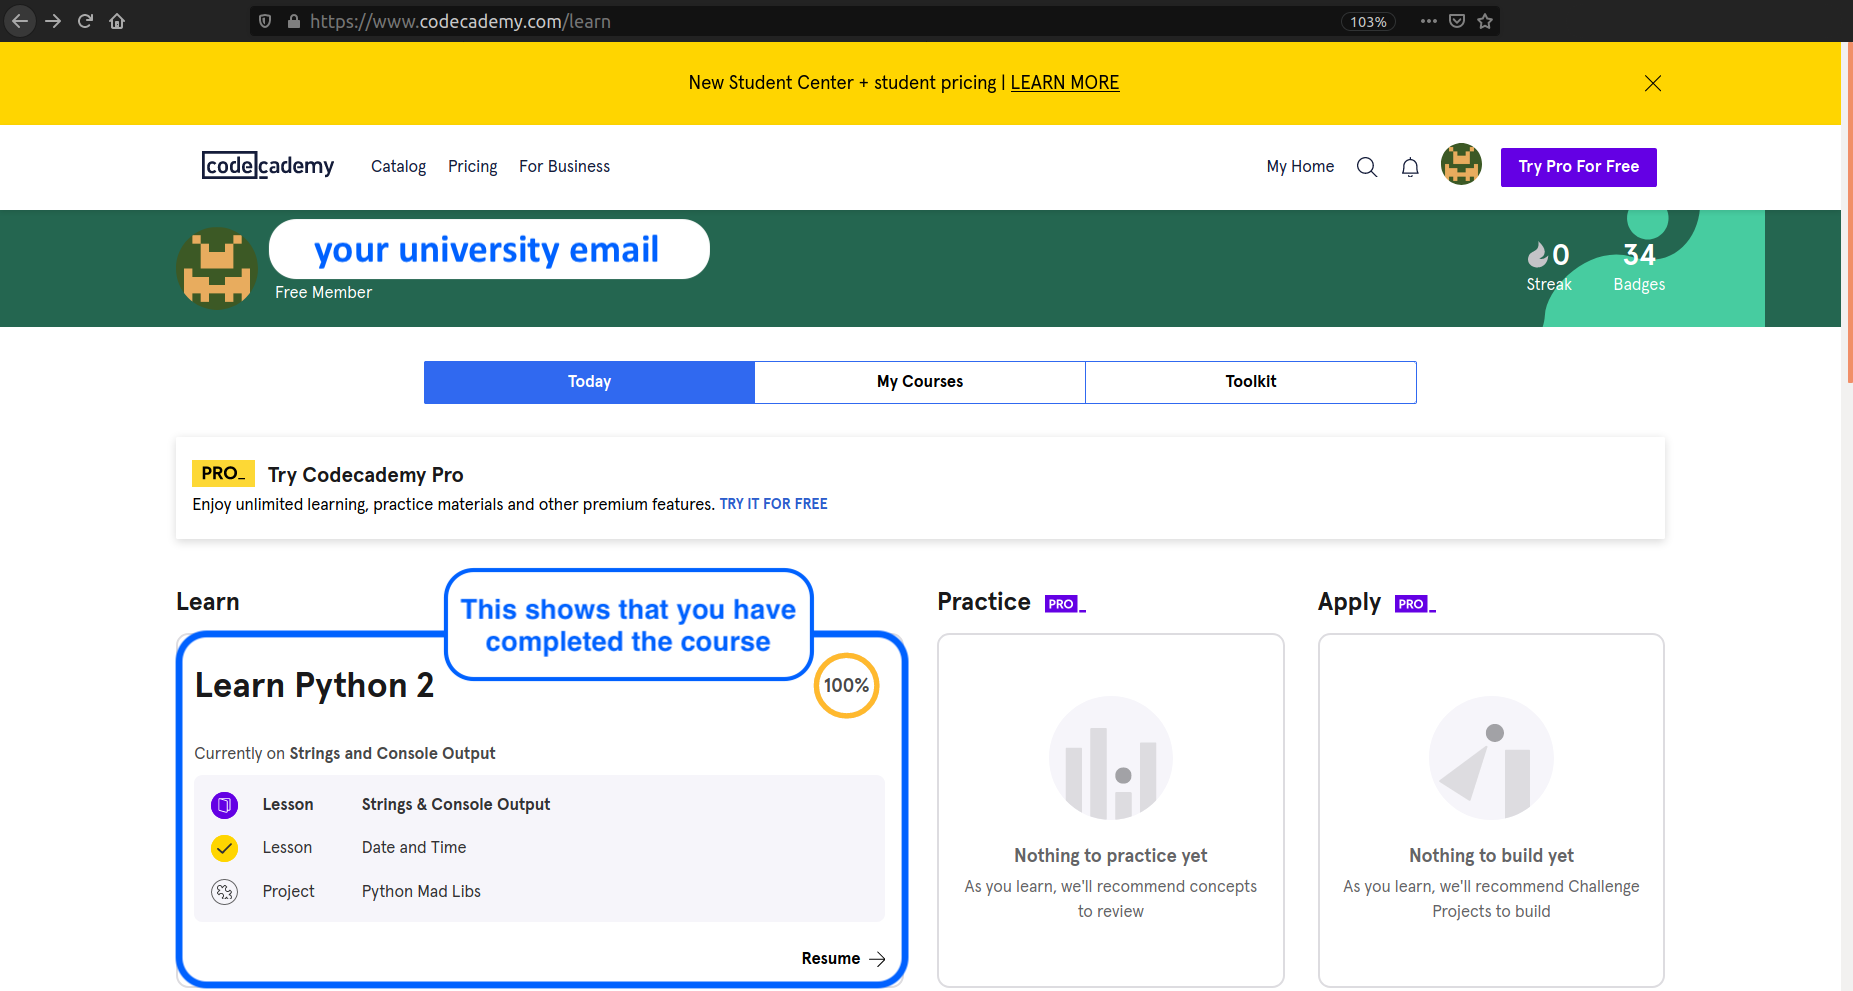Select the Today tab

(589, 382)
